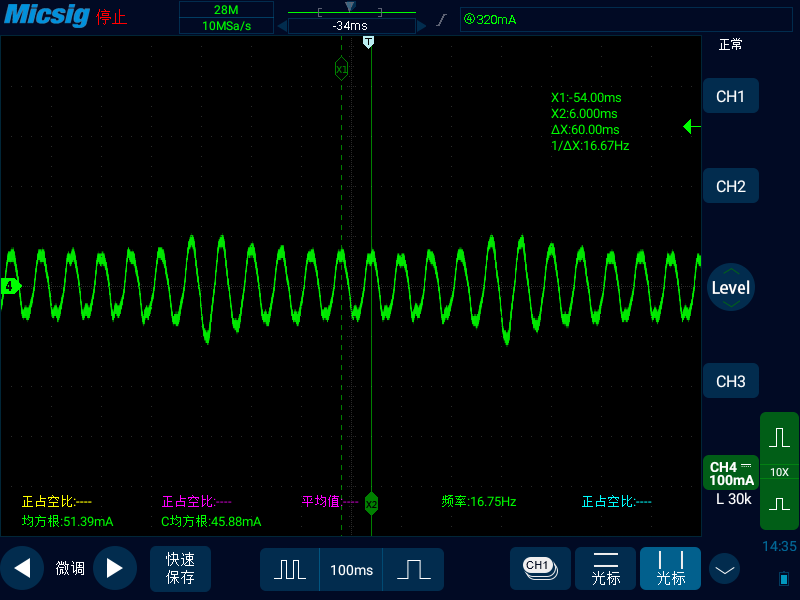800x600 pixels.
Task: Select the CH1 channel tab
Action: click(731, 96)
